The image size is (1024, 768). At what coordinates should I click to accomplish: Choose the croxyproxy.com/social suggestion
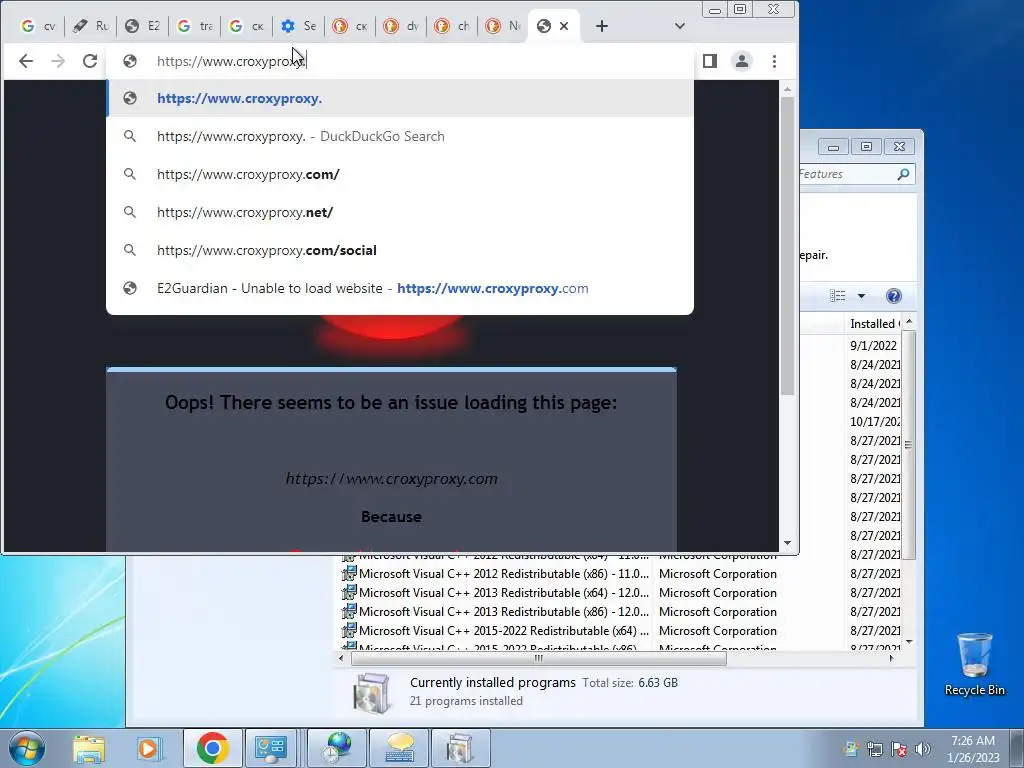pos(400,250)
